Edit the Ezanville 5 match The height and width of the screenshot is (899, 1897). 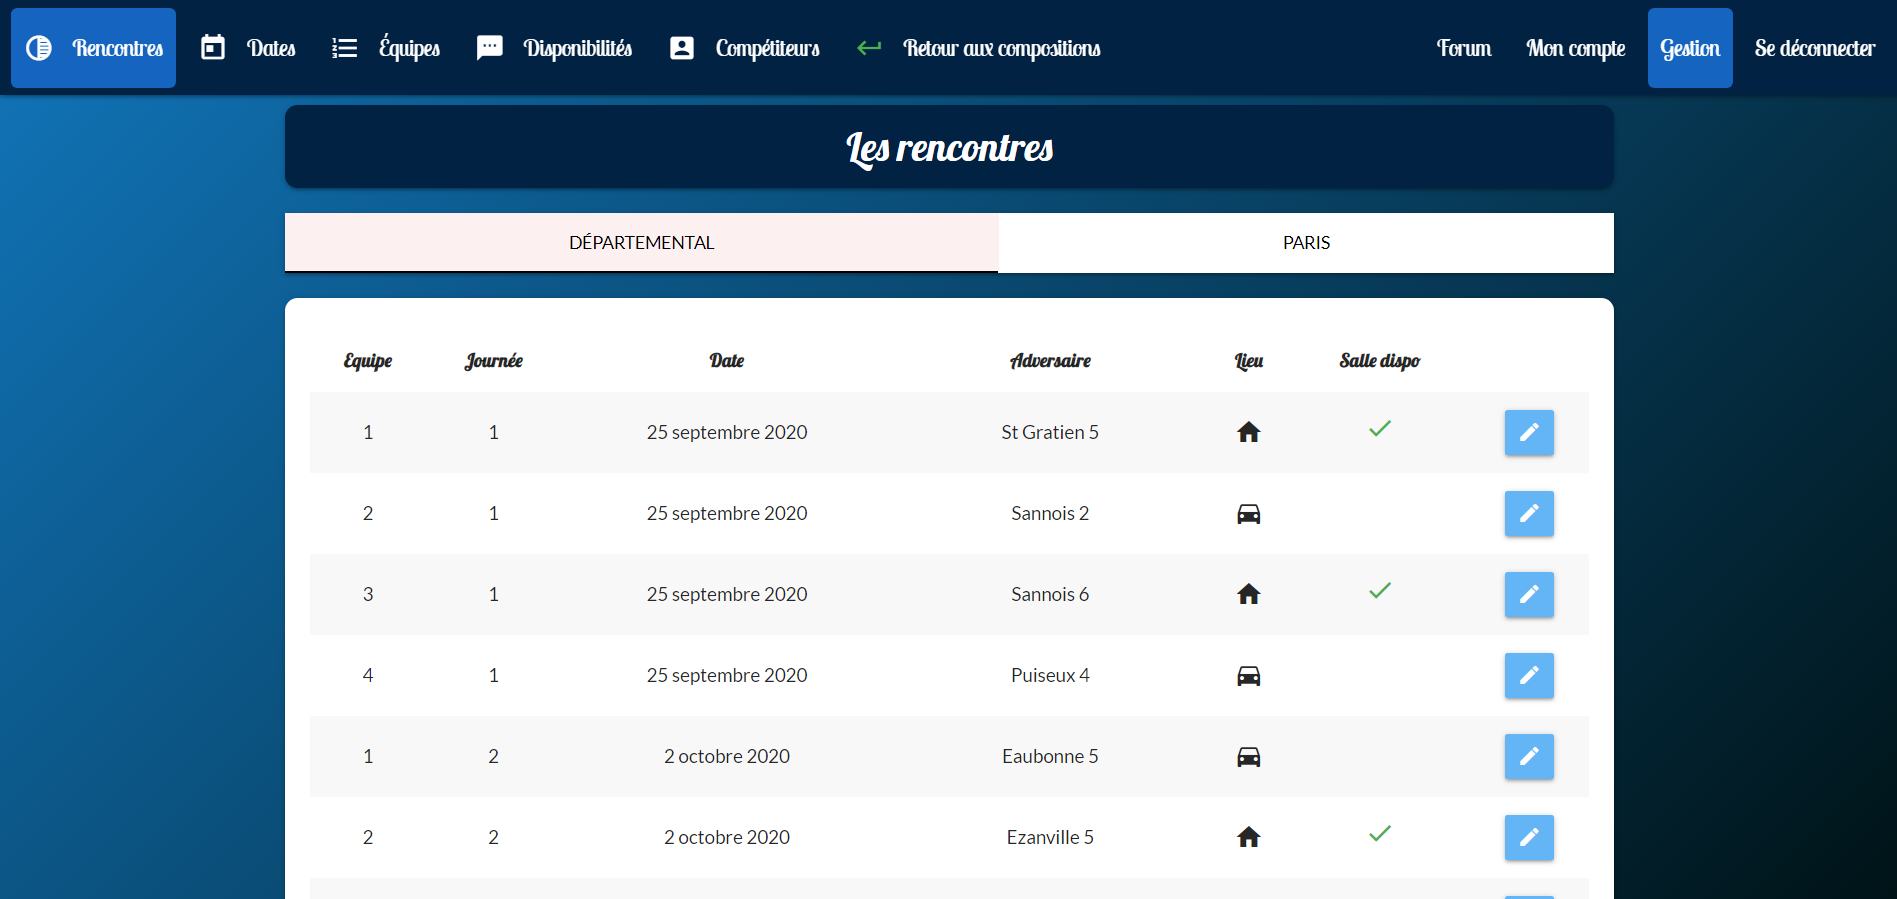click(x=1529, y=837)
